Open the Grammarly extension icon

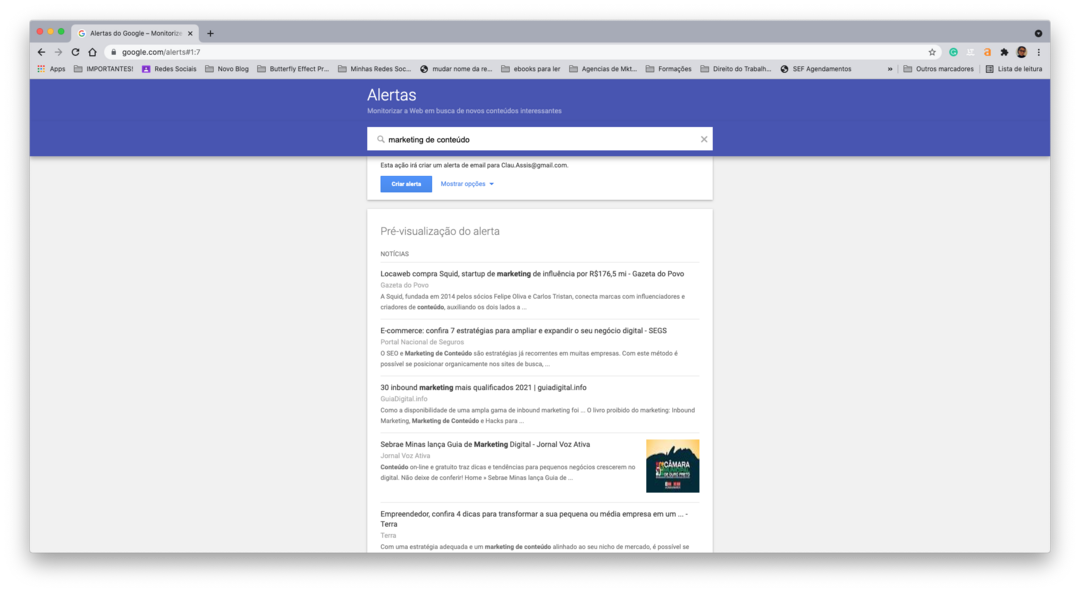pos(953,52)
